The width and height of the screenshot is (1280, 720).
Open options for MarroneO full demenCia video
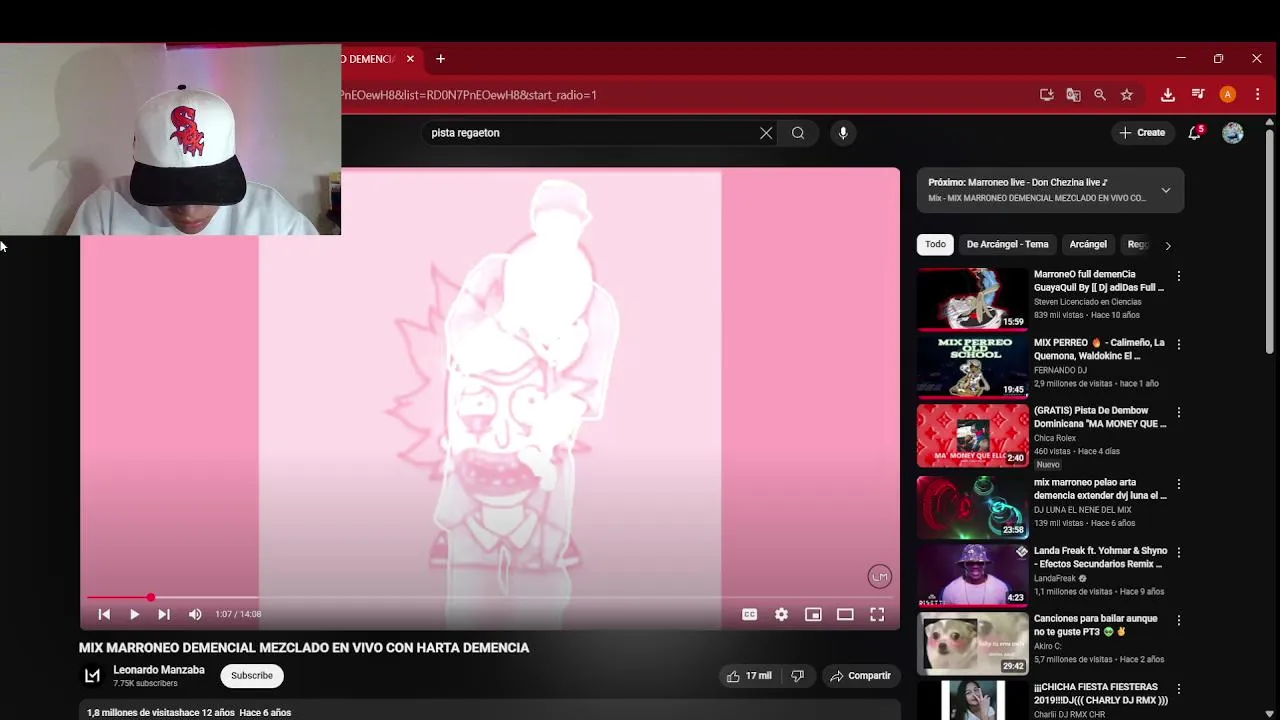1178,276
